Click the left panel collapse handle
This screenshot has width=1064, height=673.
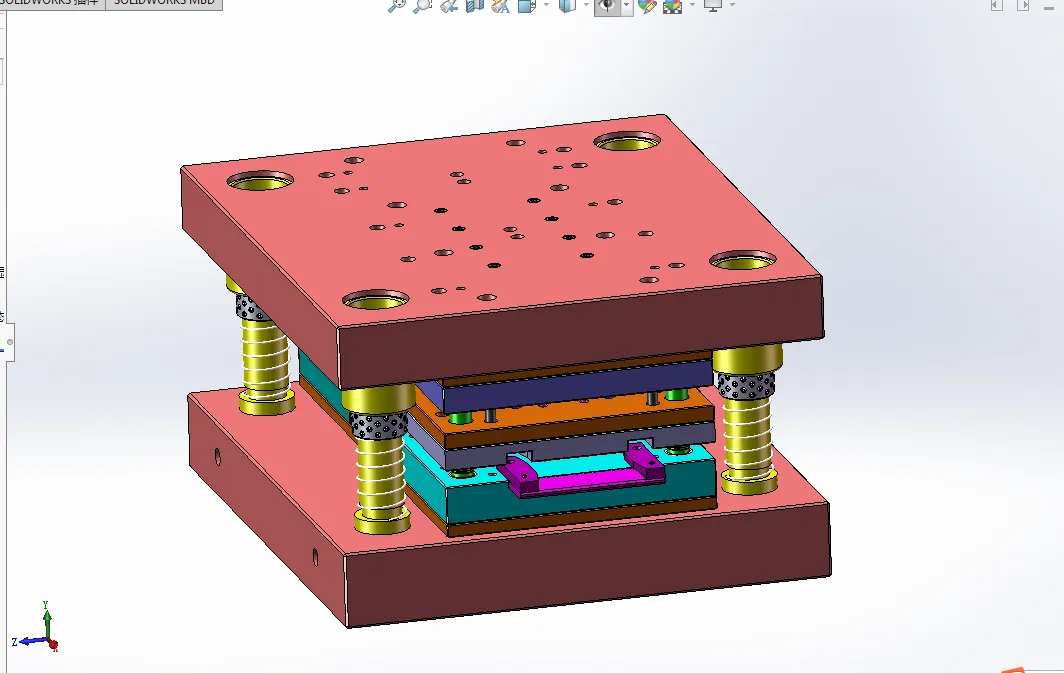[x=10, y=342]
